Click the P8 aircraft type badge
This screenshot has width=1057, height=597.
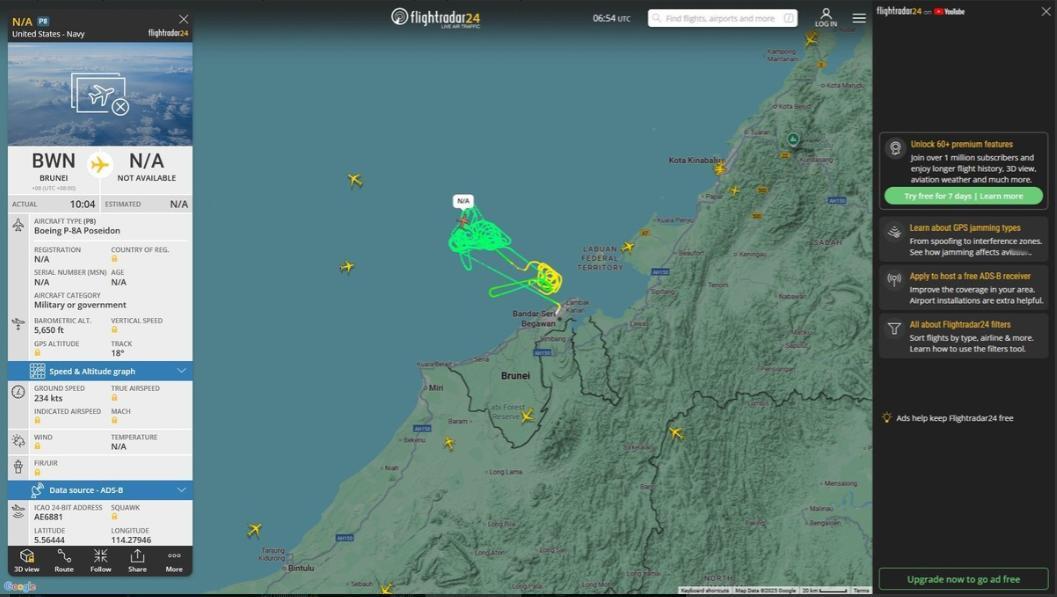(42, 22)
